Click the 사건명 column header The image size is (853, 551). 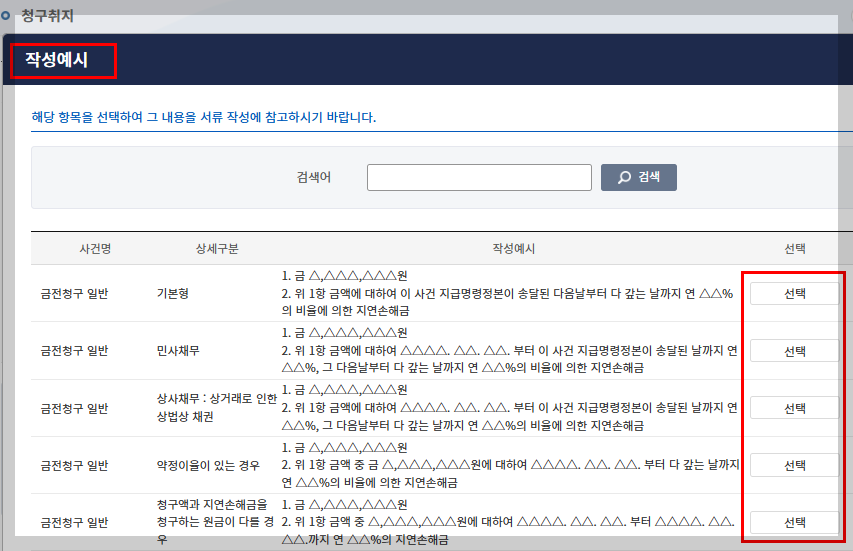point(95,249)
